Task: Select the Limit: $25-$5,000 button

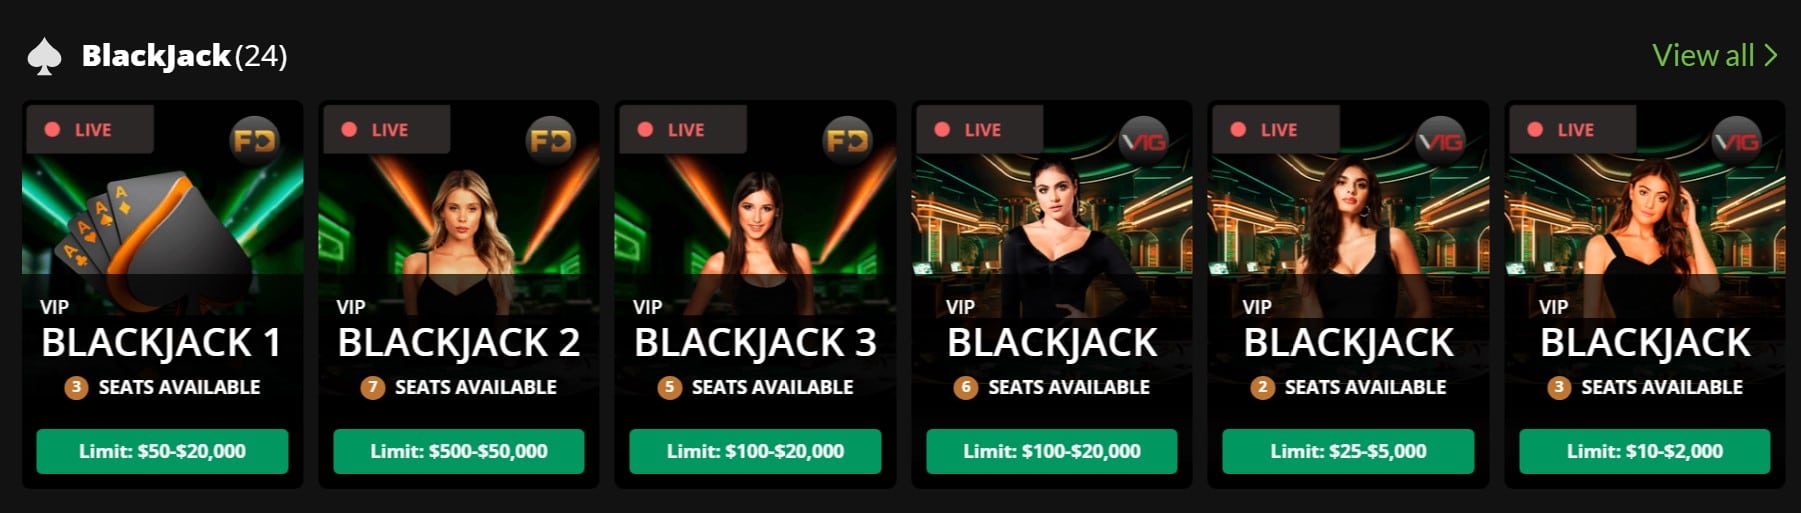Action: tap(1347, 451)
